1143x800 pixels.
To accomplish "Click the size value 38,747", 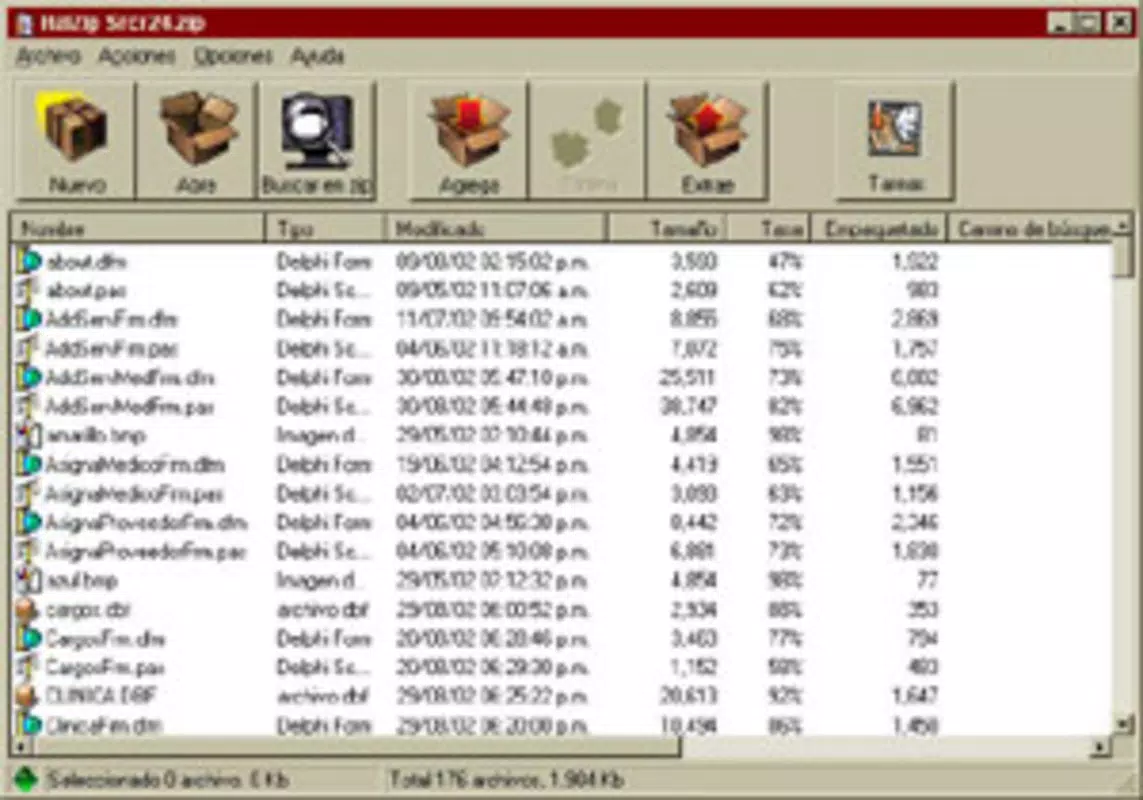I will point(688,406).
